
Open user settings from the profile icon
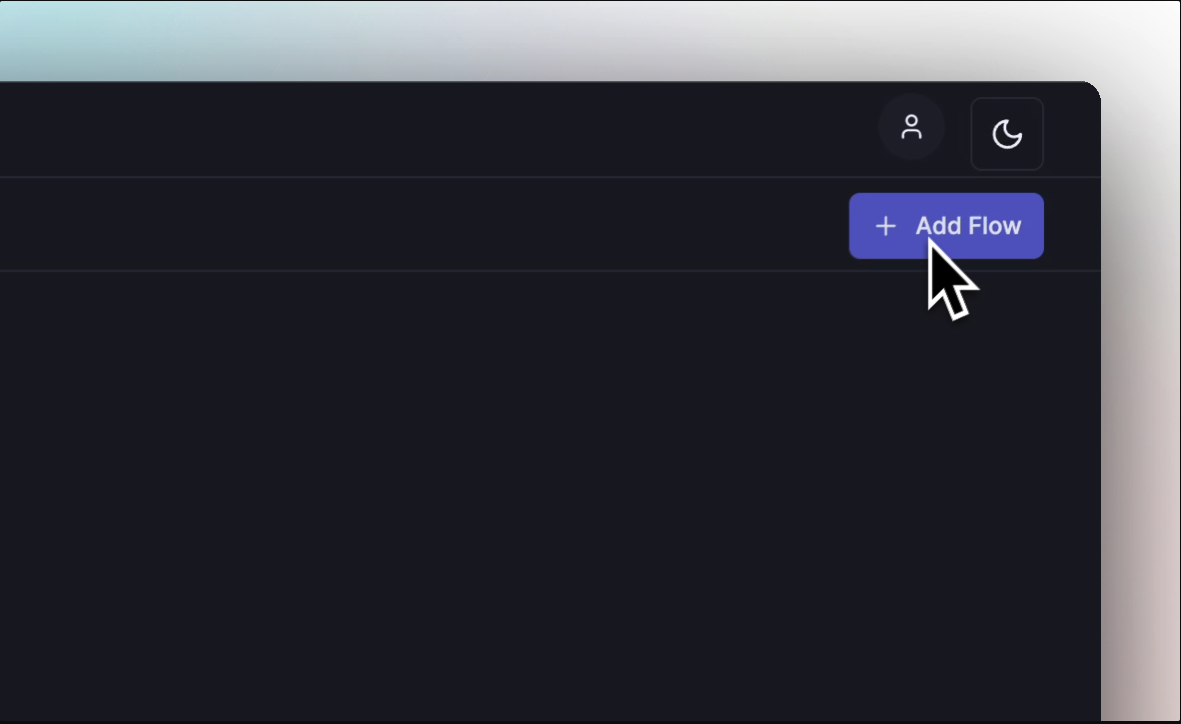pyautogui.click(x=911, y=128)
